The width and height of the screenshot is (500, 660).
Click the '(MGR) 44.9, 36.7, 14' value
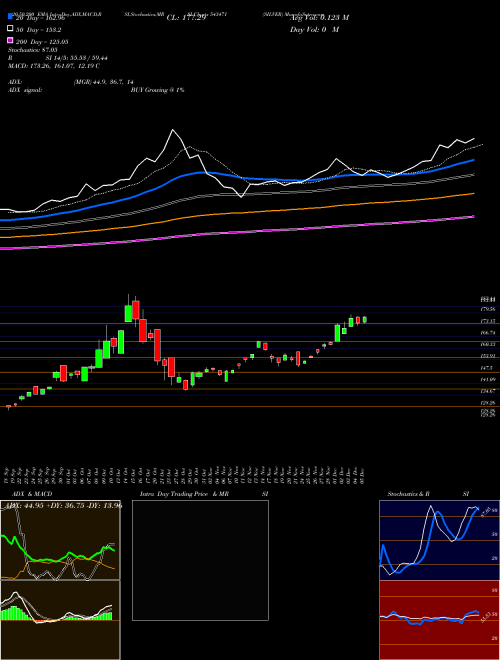coord(104,82)
